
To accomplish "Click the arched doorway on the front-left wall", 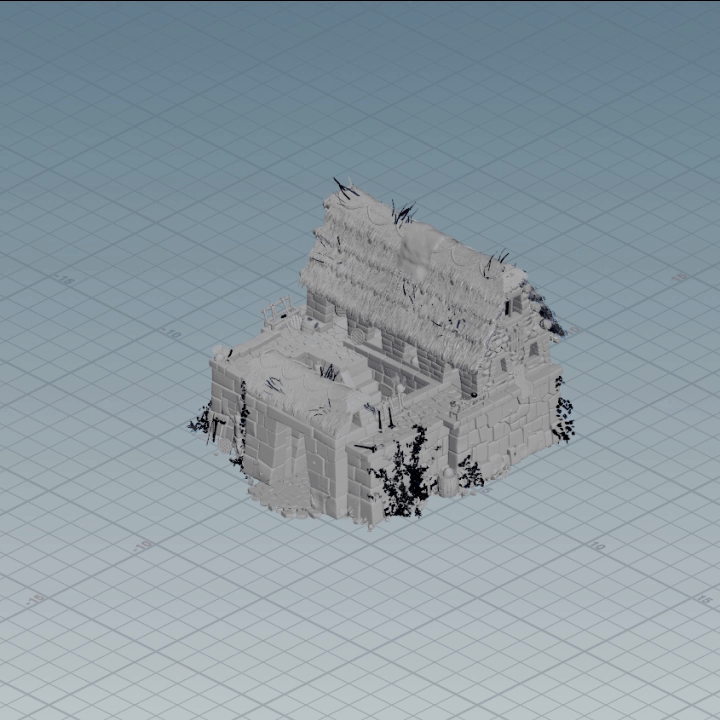I will pyautogui.click(x=296, y=460).
